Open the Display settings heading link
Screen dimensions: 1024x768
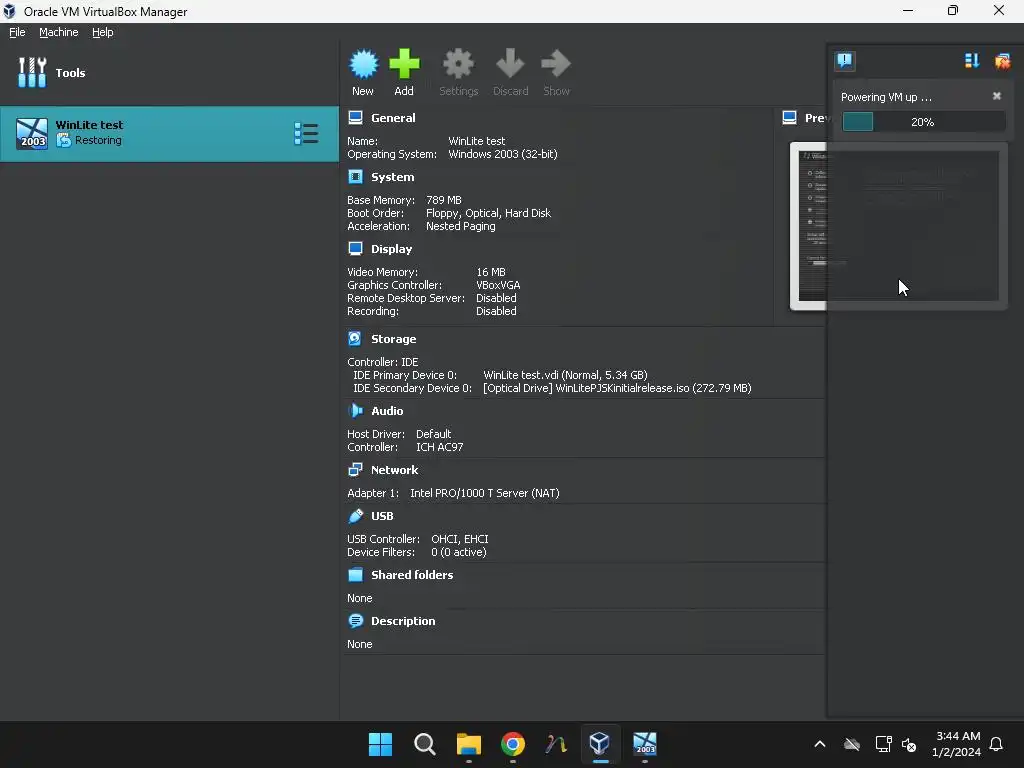(x=391, y=249)
